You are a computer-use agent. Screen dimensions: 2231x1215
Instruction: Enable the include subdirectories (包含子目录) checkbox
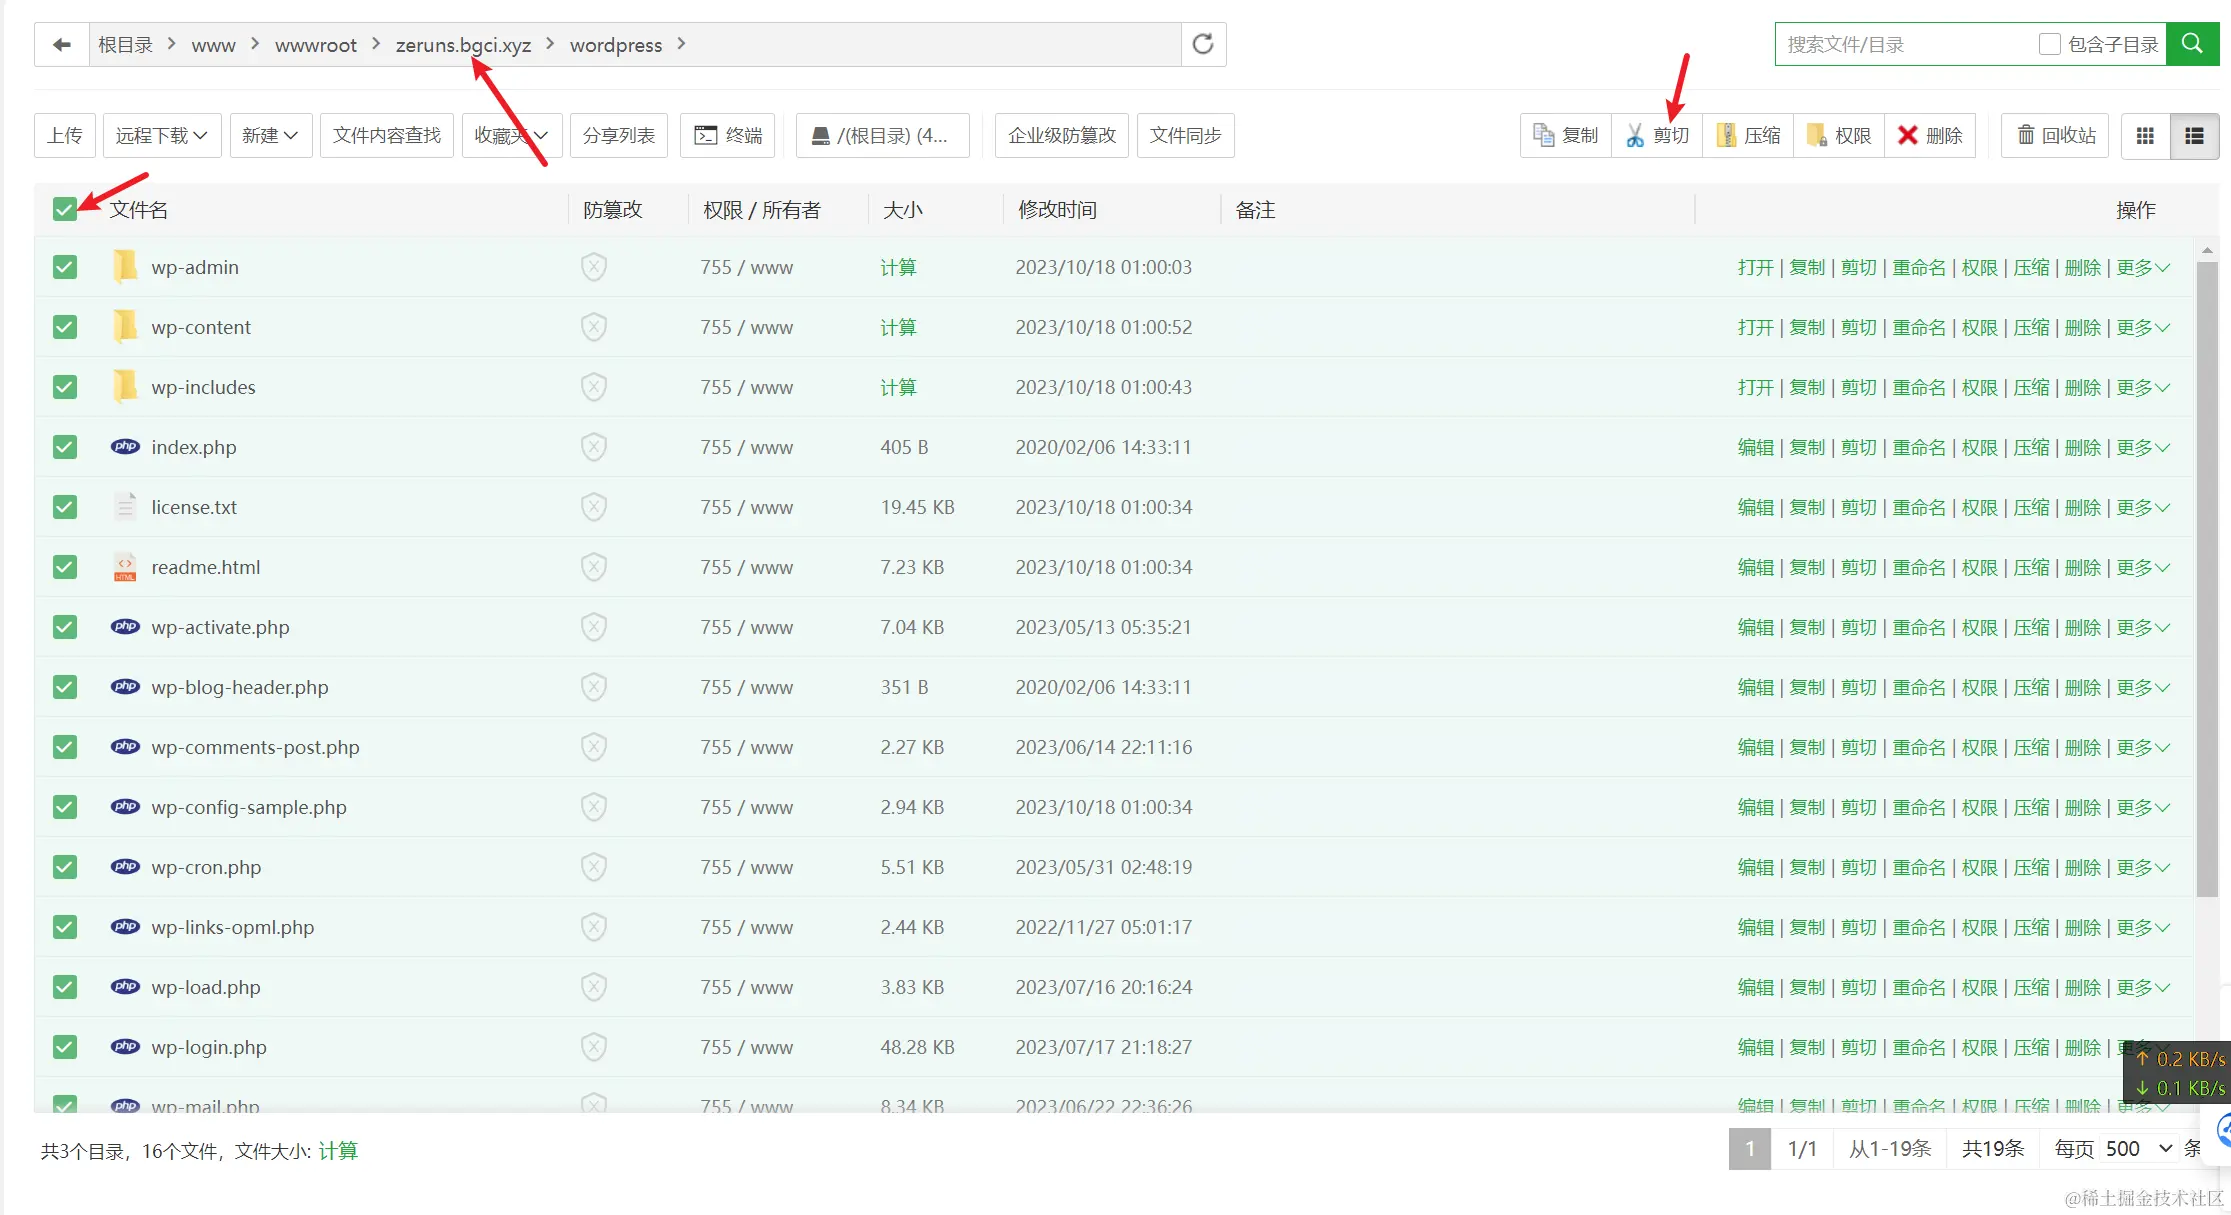(2049, 45)
